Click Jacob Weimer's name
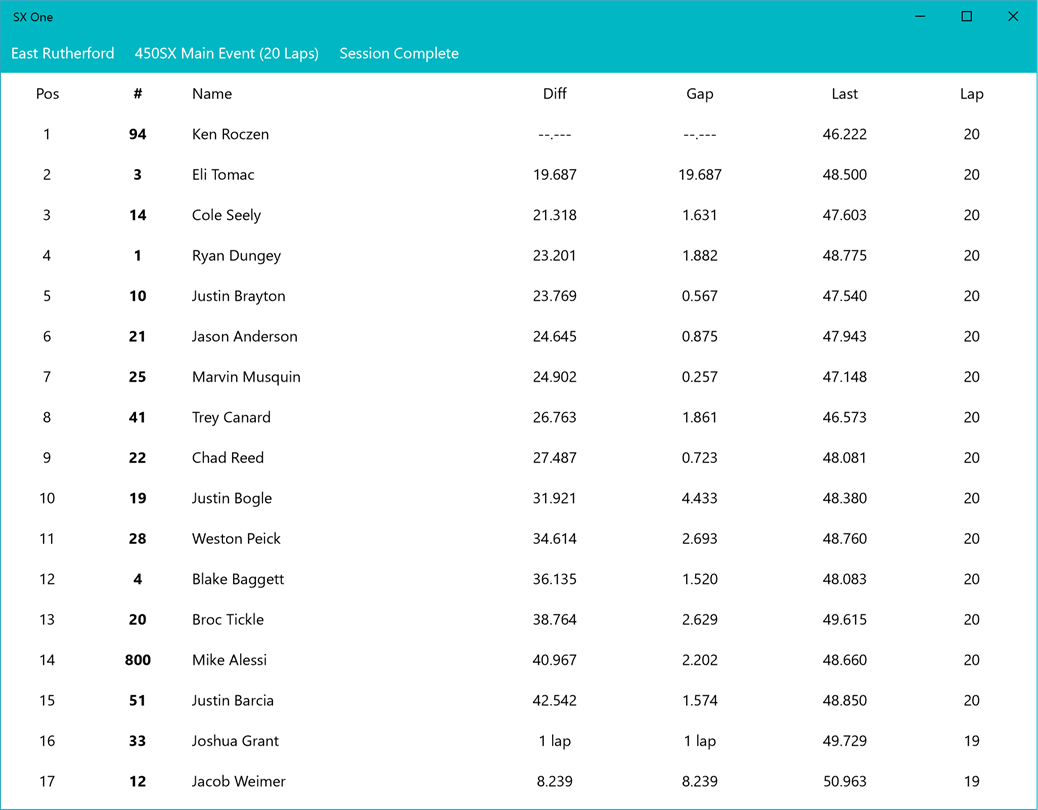 pos(239,782)
